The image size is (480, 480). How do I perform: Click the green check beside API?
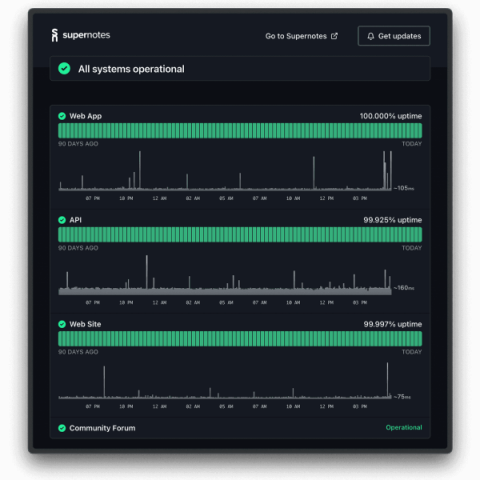click(62, 220)
